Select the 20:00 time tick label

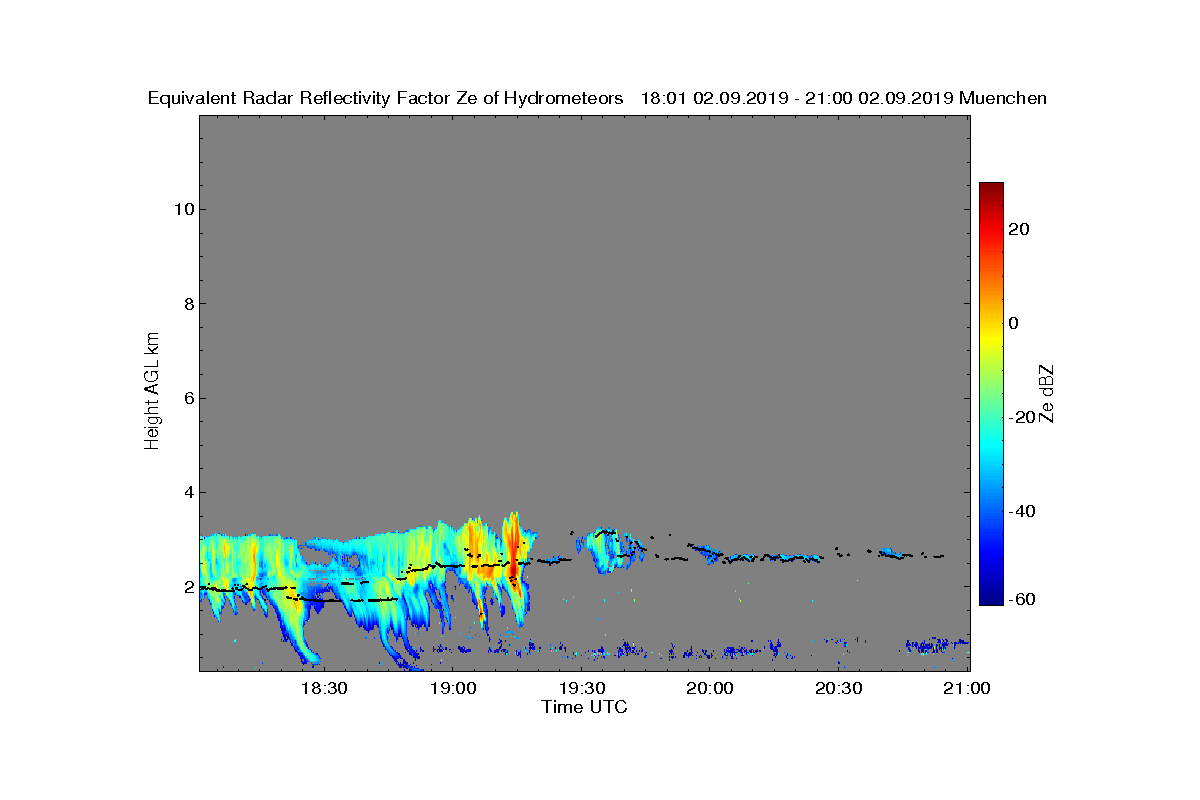[710, 689]
